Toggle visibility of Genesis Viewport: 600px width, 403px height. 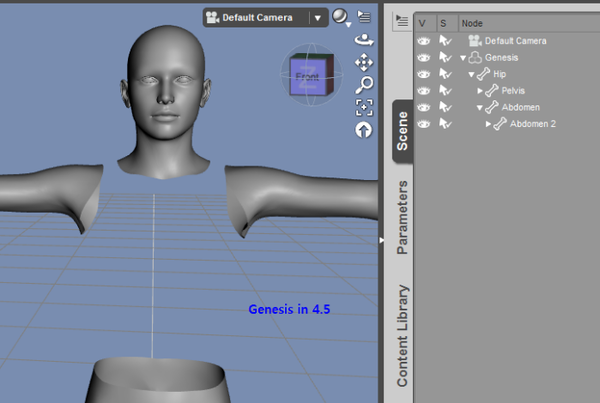point(424,57)
